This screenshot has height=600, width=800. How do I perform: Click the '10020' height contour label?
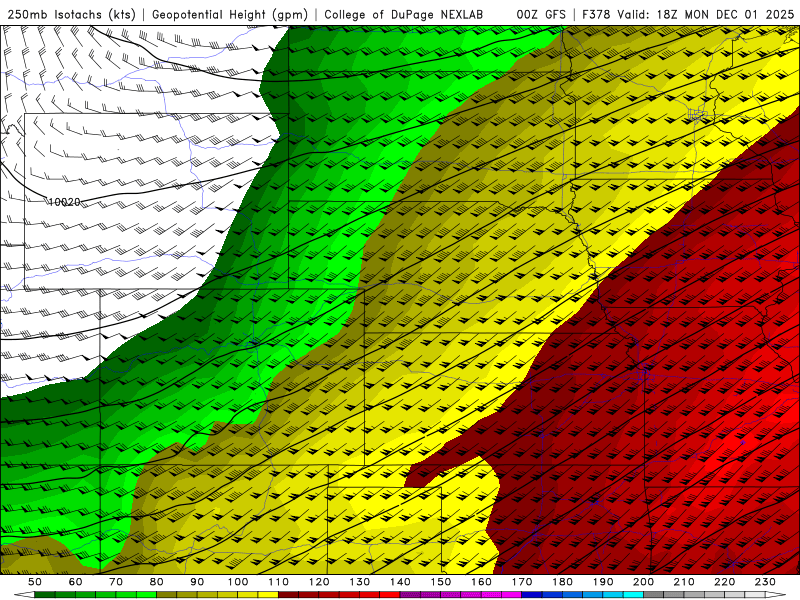pos(64,202)
